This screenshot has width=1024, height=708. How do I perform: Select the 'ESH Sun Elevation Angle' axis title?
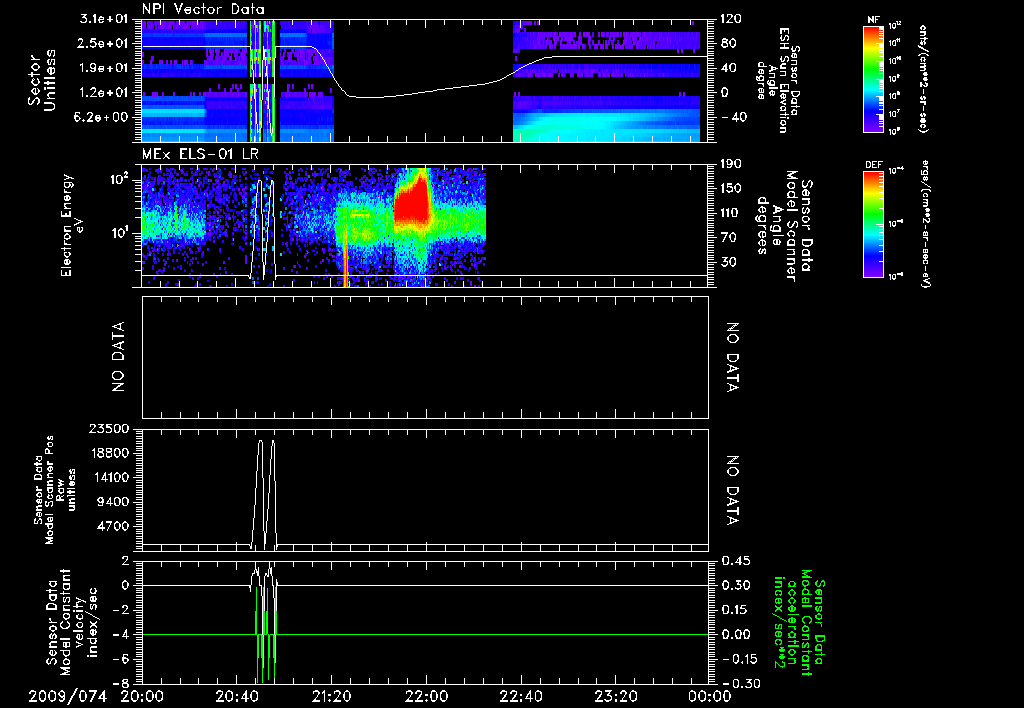(x=777, y=80)
